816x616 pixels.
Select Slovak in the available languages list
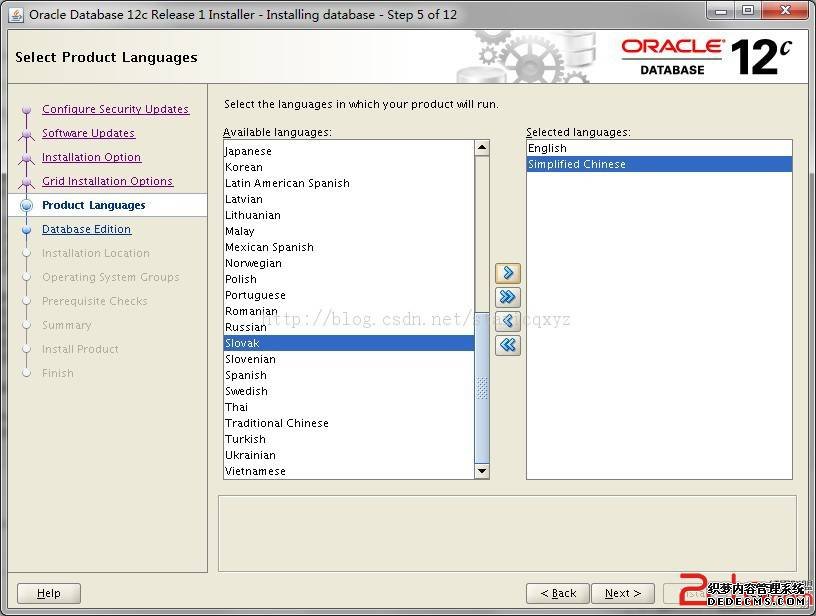[243, 343]
